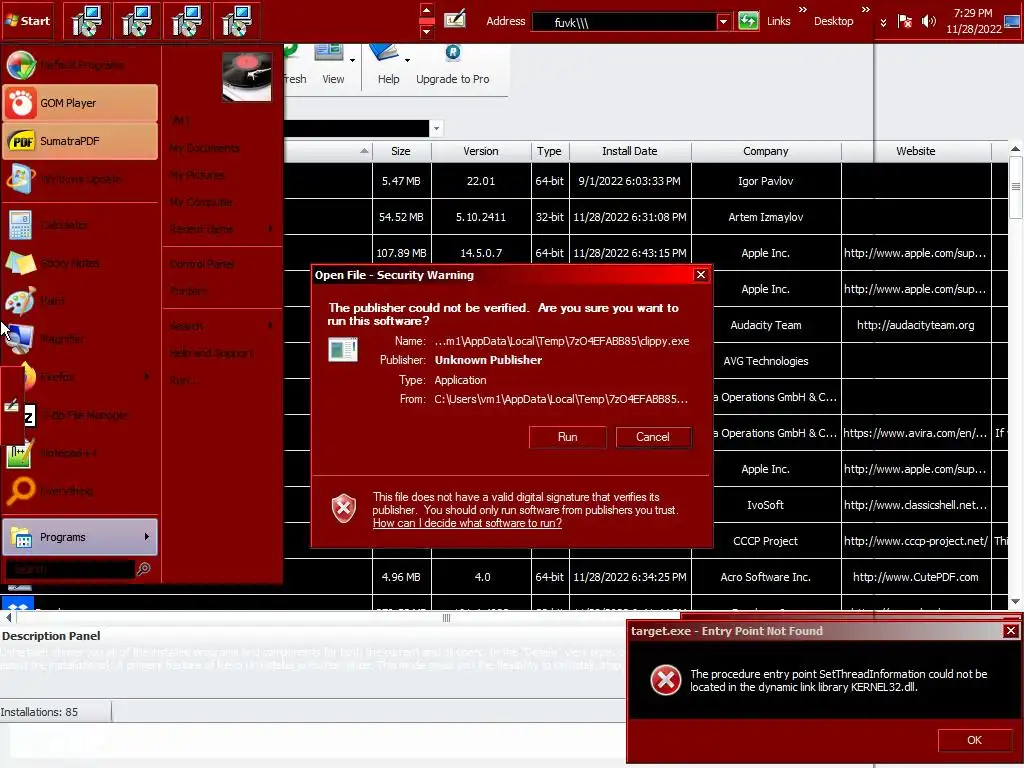Image resolution: width=1024 pixels, height=768 pixels.
Task: Open SumatraPDF from Start menu
Action: (x=80, y=140)
